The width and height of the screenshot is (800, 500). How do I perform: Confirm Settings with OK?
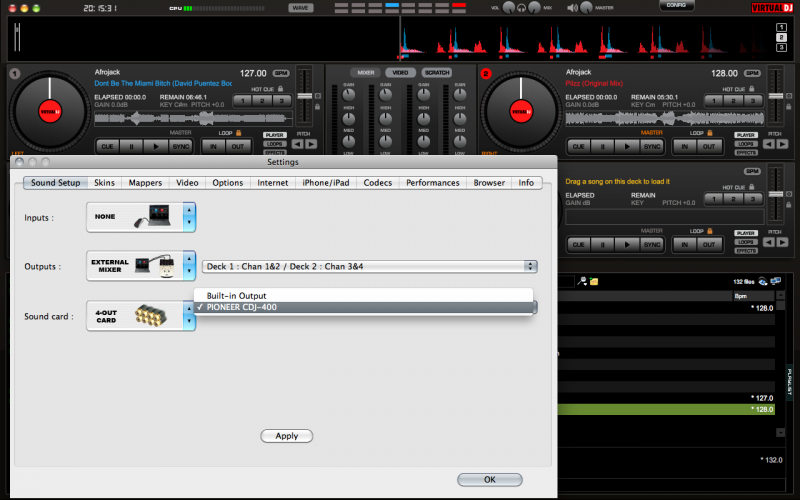point(490,480)
